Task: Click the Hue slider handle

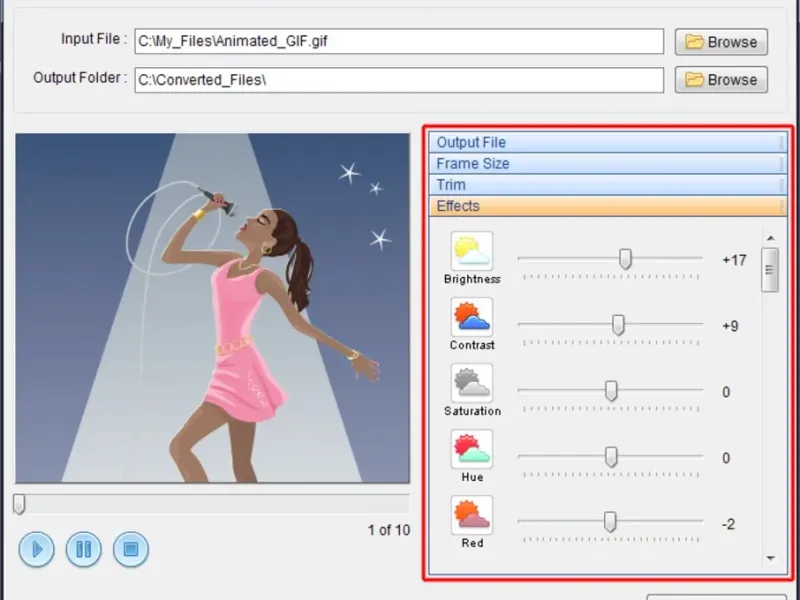Action: click(x=611, y=457)
